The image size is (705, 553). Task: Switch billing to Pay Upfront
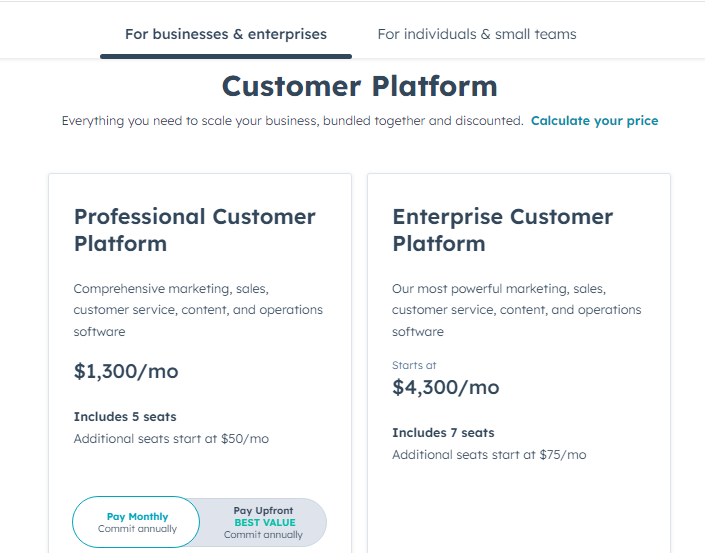pos(263,522)
